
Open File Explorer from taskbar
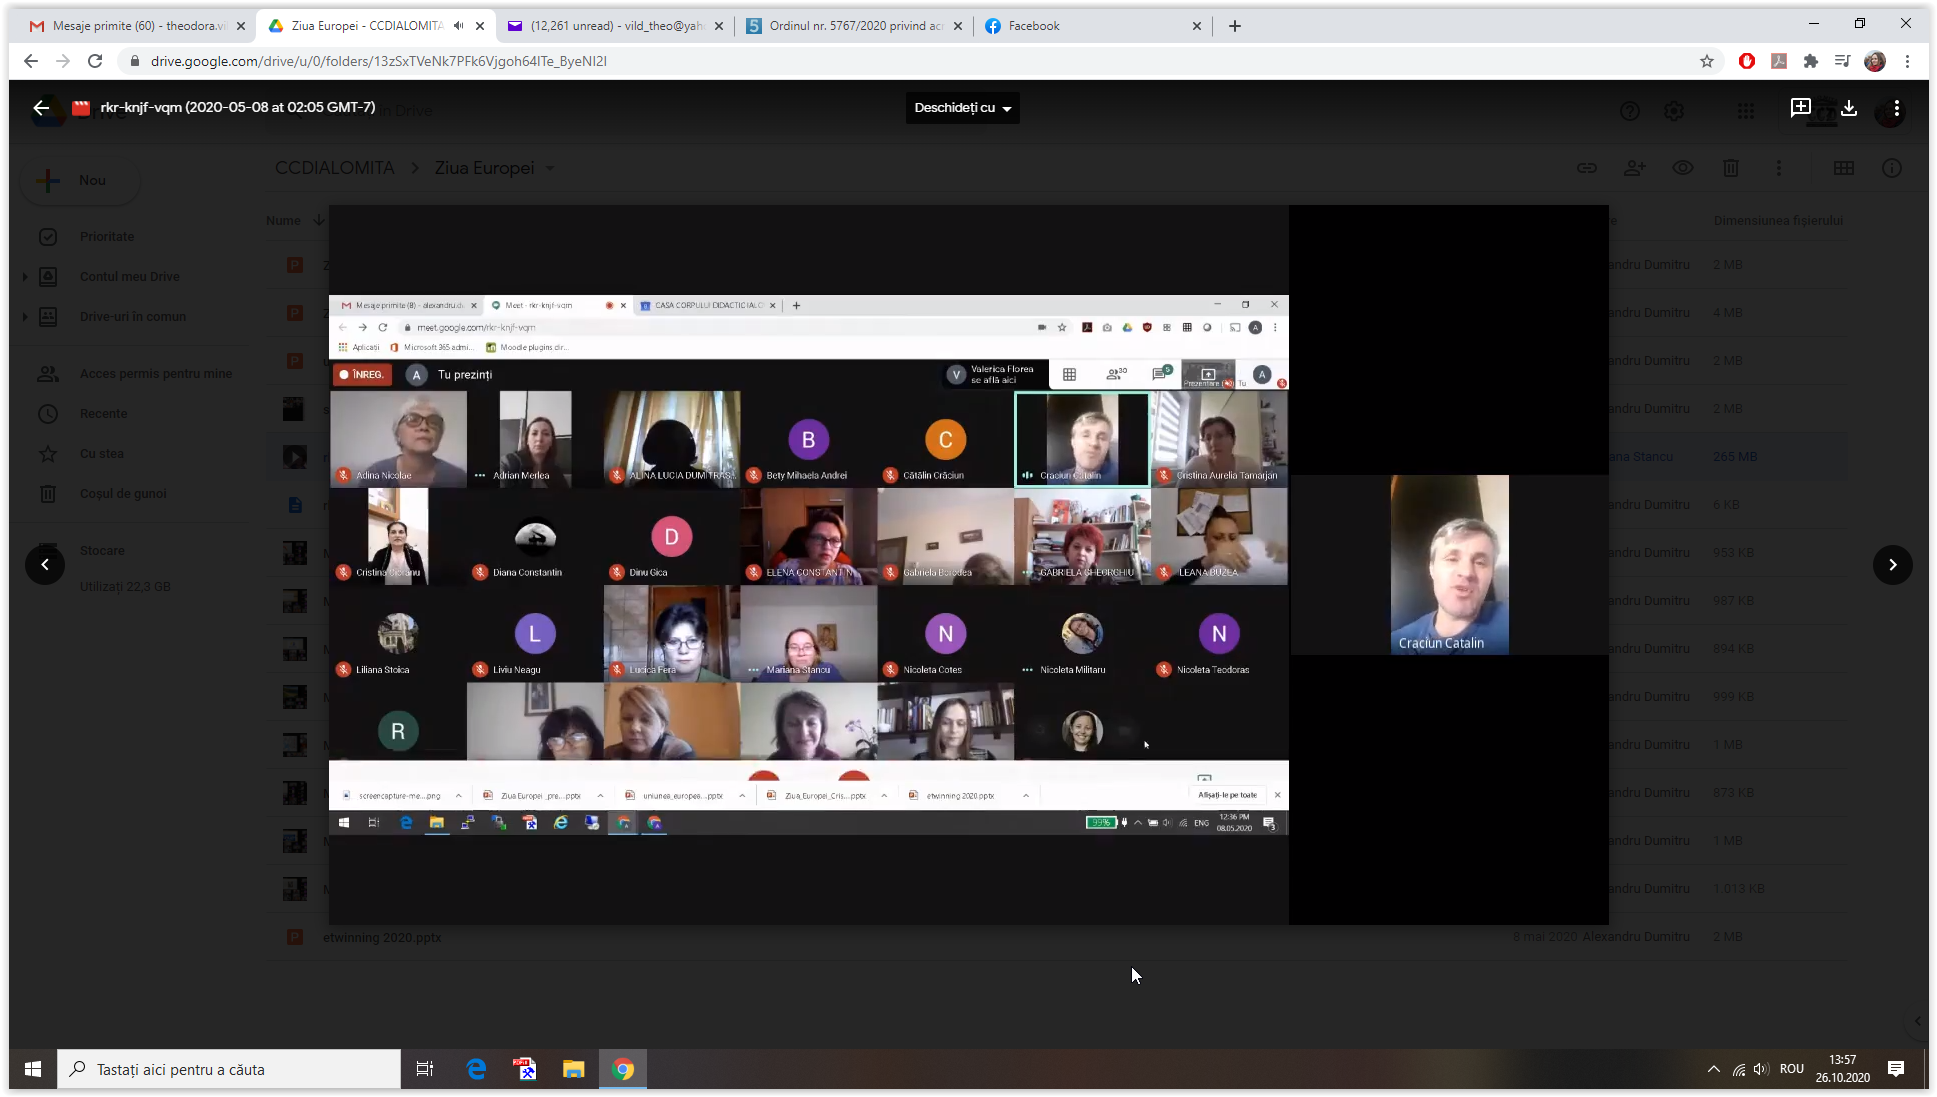[x=573, y=1069]
